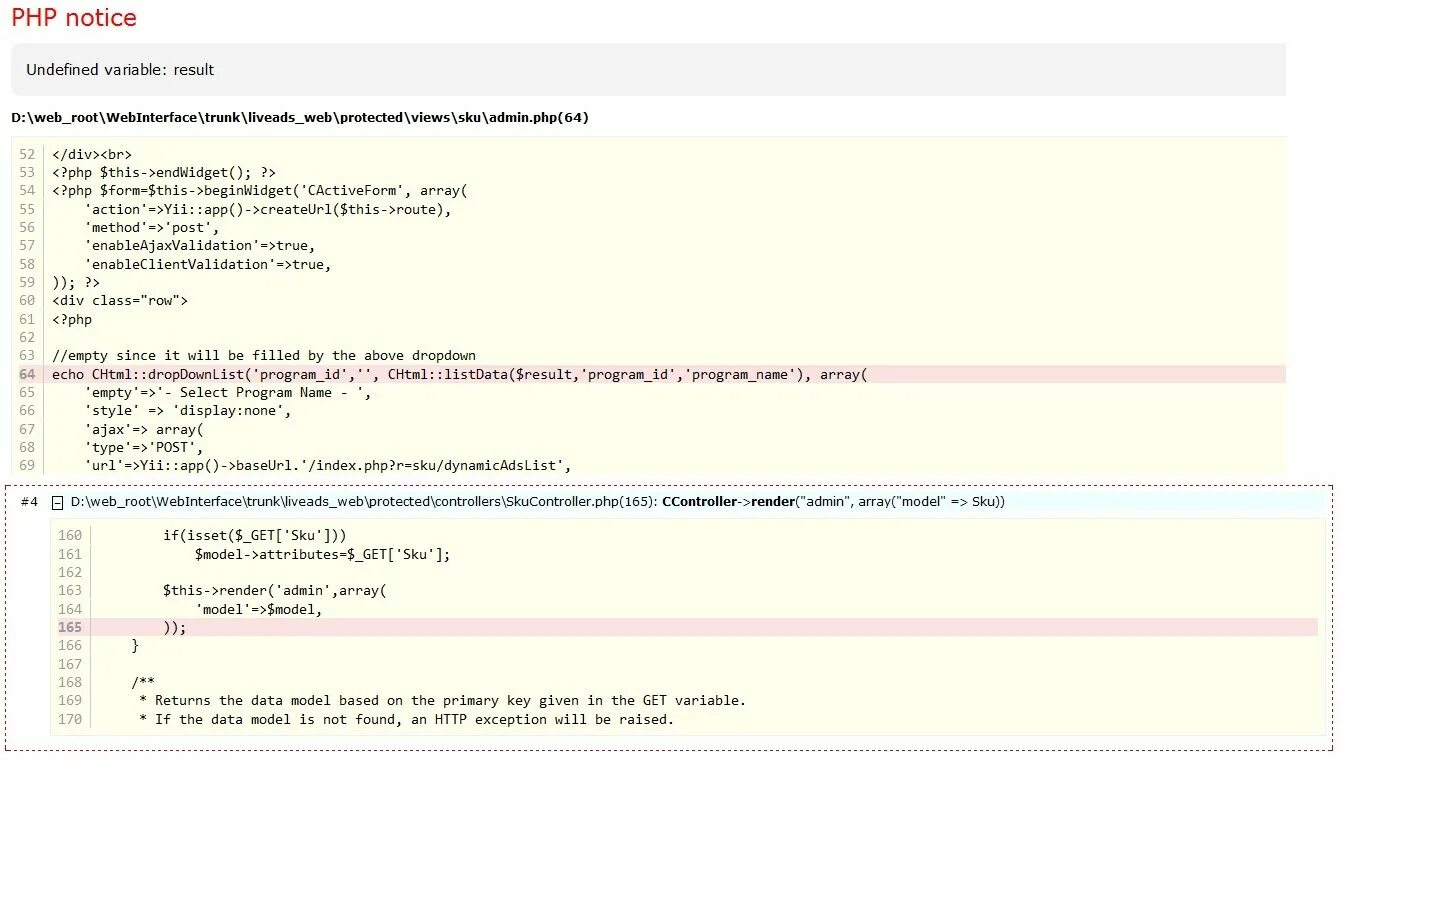Viewport: 1440px width, 900px height.
Task: Click line 161 model attributes assignment
Action: [323, 555]
